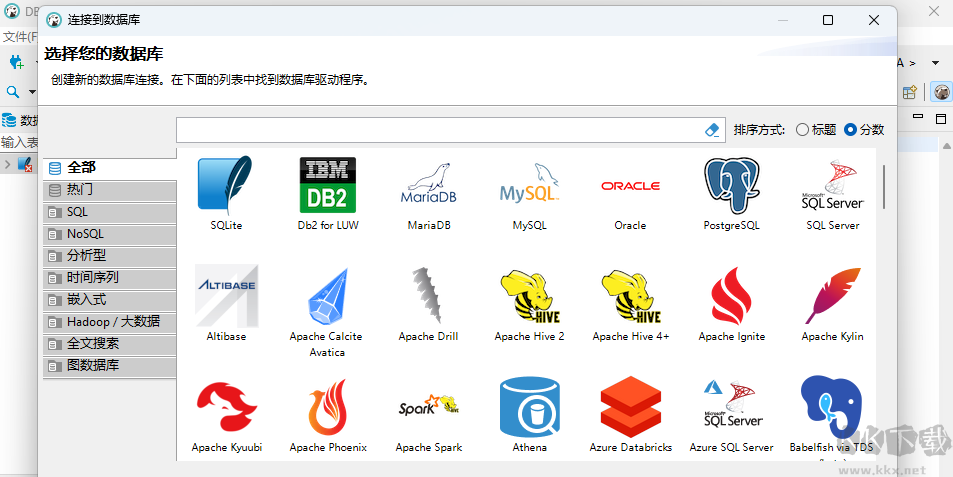
Task: Choose the Db2 for LUW driver
Action: click(328, 185)
